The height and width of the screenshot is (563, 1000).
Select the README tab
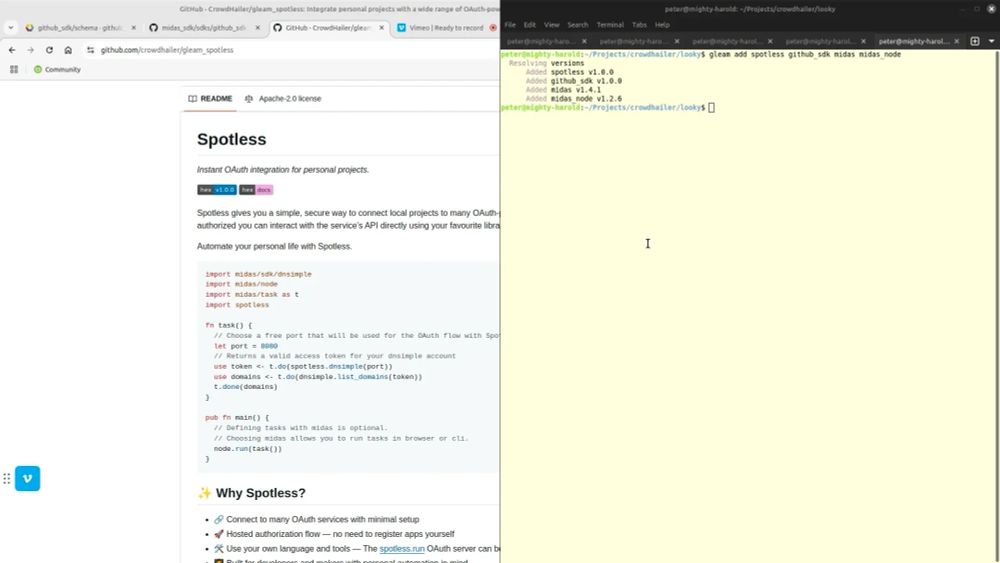point(210,99)
